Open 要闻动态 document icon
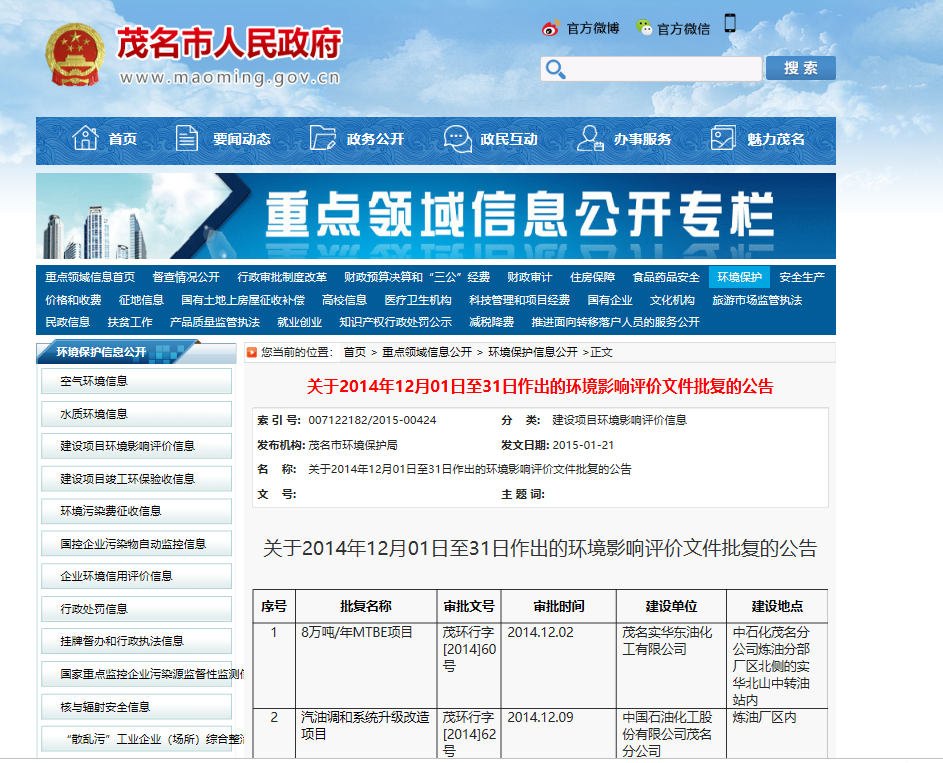This screenshot has width=943, height=763. (187, 139)
